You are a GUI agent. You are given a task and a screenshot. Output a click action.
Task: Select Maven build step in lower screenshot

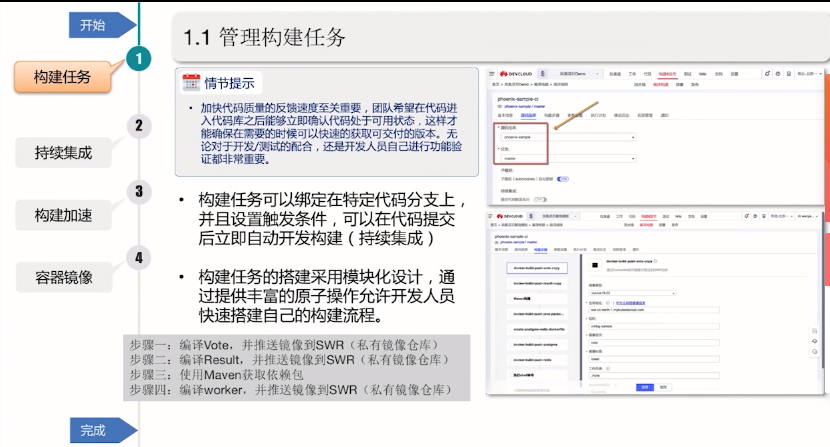pyautogui.click(x=537, y=299)
